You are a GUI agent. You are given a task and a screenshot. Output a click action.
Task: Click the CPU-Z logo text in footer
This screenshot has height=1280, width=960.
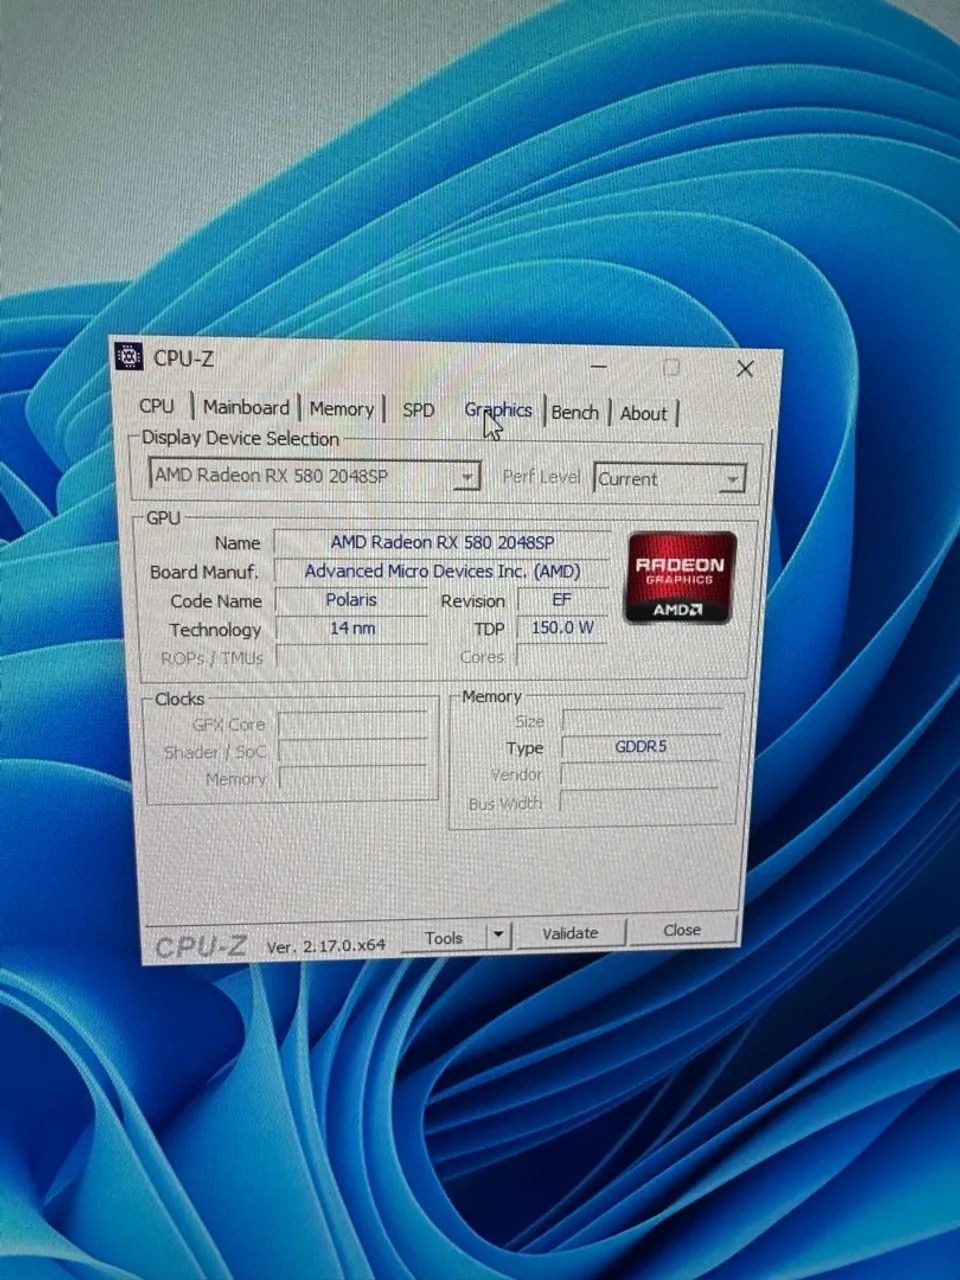tap(201, 946)
